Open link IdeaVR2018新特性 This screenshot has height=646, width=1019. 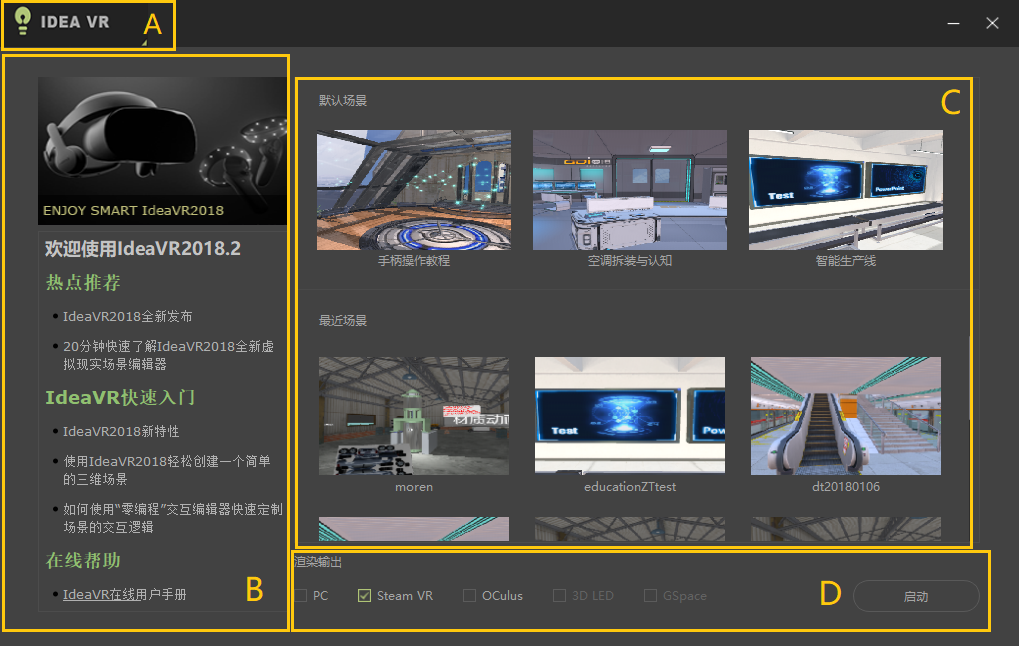click(121, 432)
